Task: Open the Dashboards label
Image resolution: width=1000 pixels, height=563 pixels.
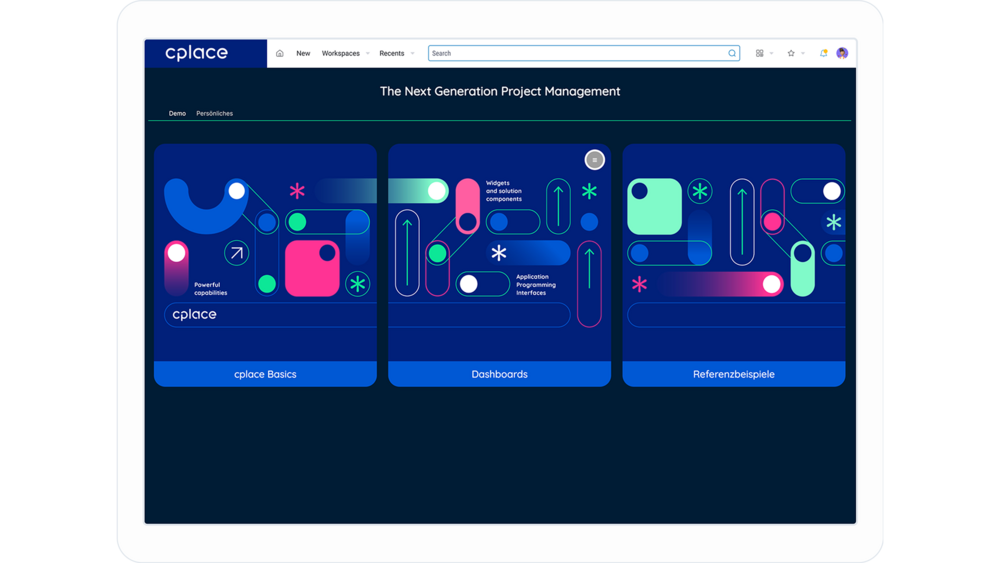Action: coord(499,374)
